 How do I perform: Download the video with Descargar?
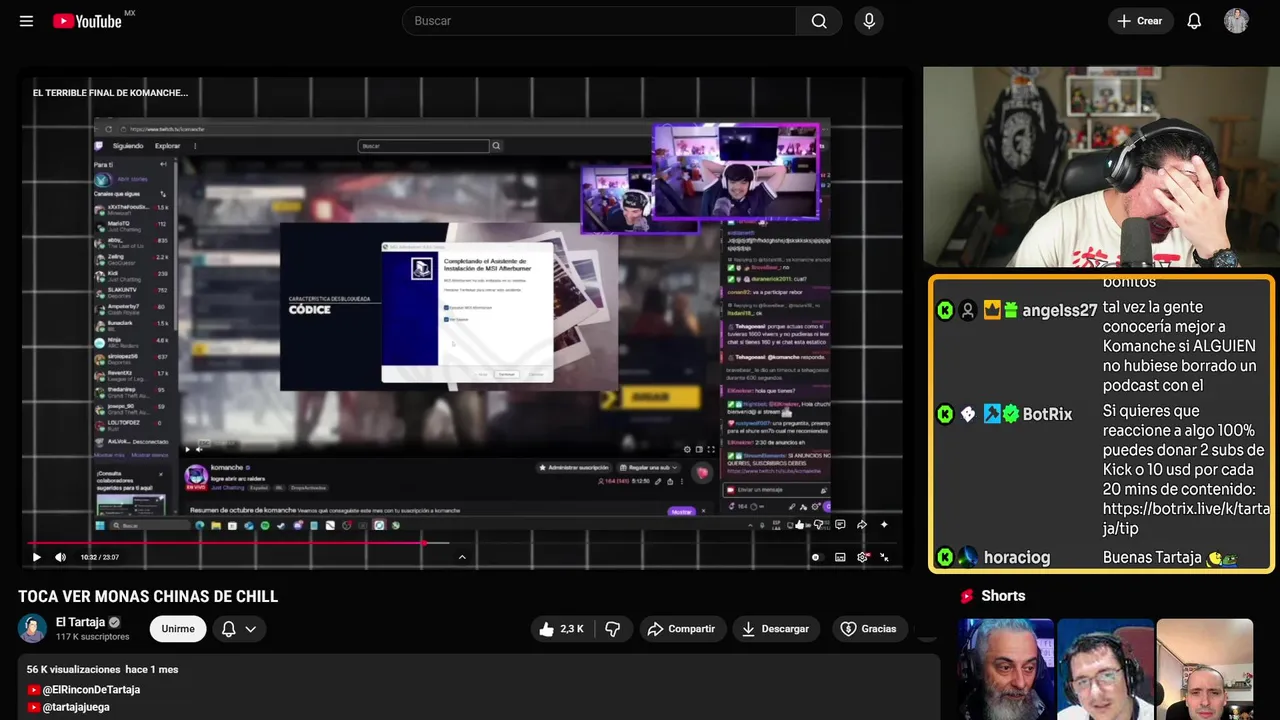pos(776,629)
